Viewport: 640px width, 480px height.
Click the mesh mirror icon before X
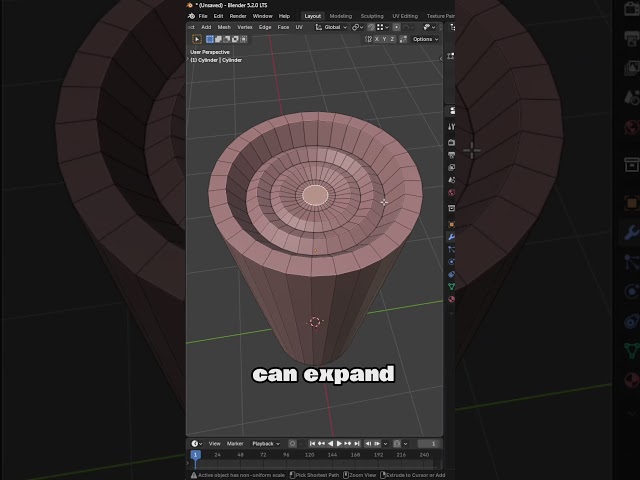[368, 39]
